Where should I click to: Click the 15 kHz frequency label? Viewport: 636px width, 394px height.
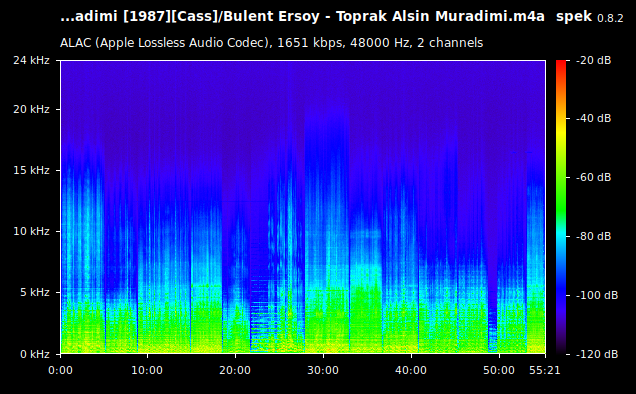coord(31,170)
